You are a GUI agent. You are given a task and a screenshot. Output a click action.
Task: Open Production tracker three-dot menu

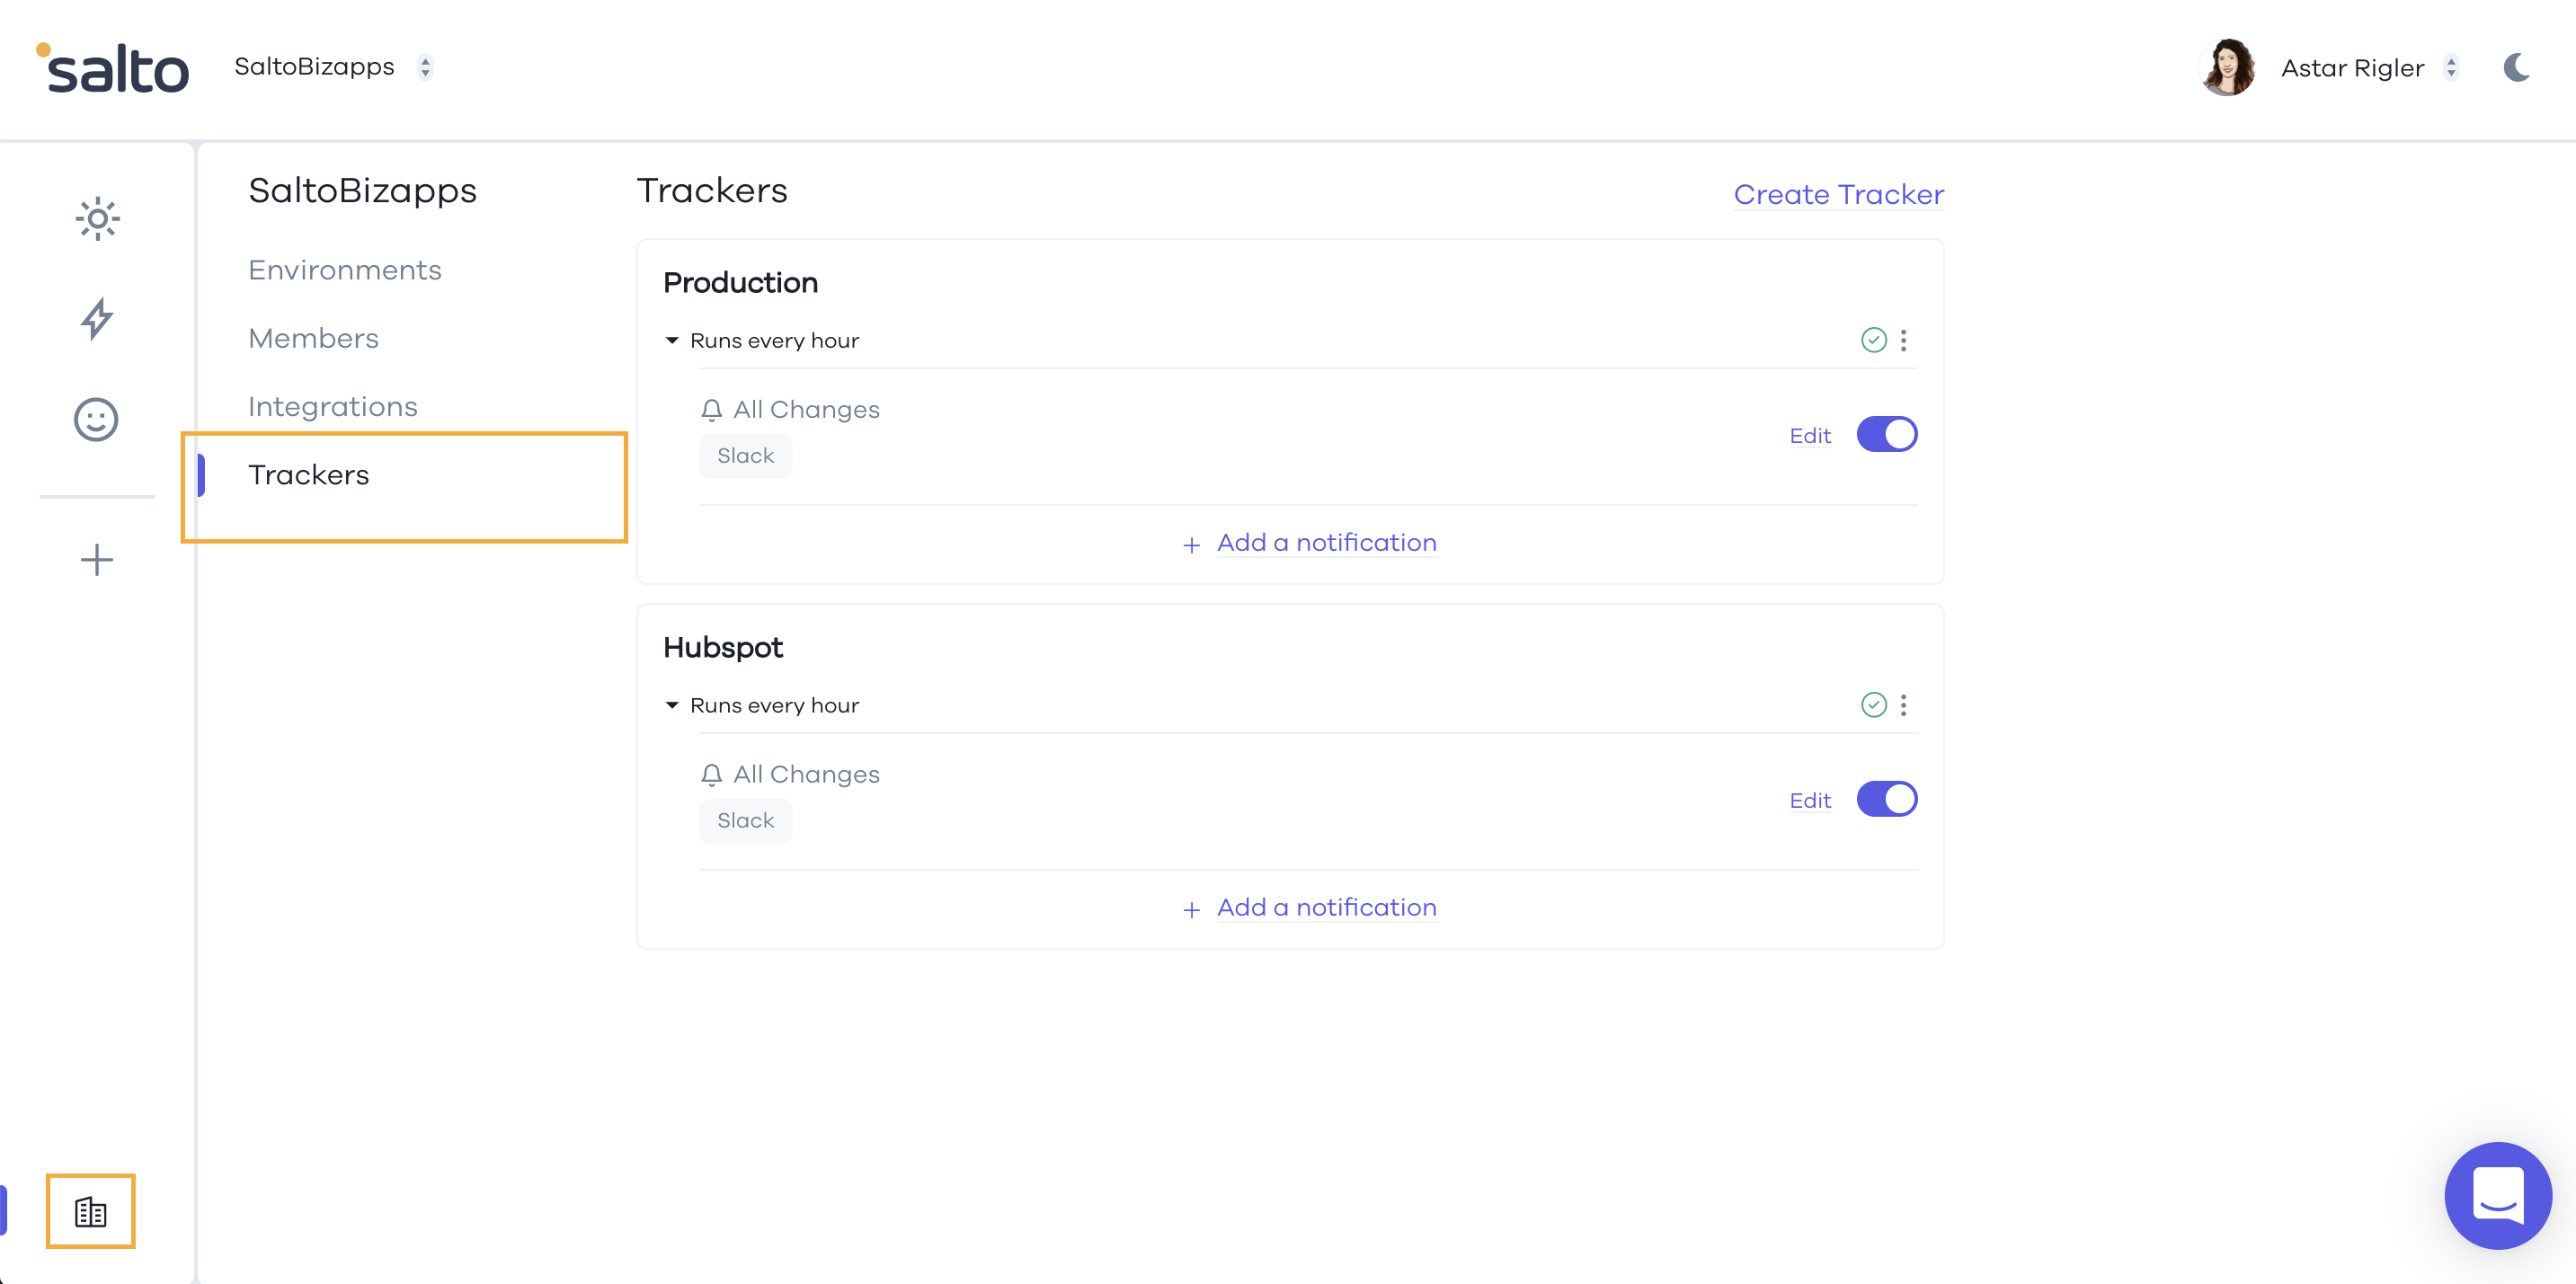(x=1904, y=341)
